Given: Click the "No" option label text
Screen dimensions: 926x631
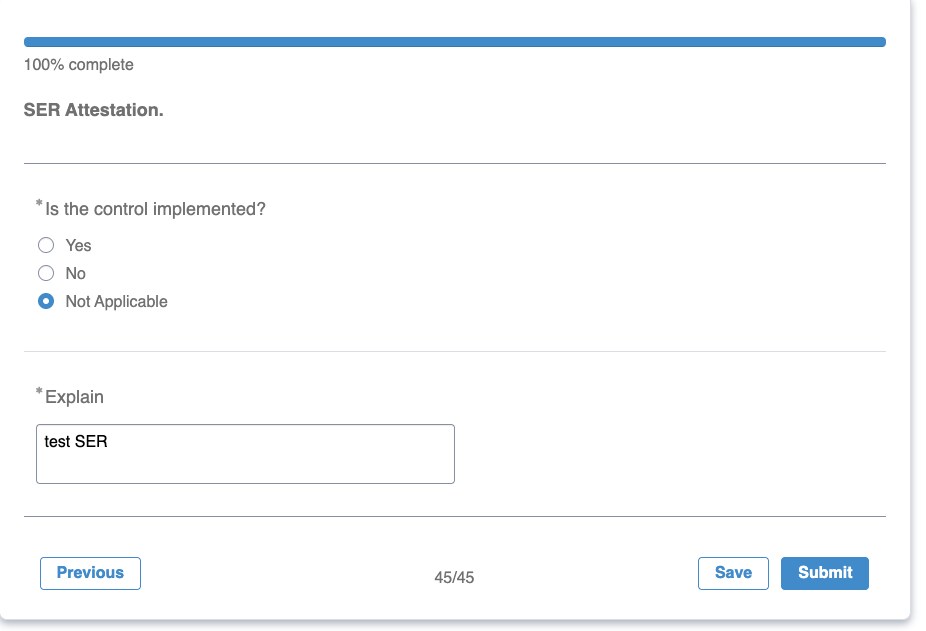Looking at the screenshot, I should pyautogui.click(x=76, y=273).
